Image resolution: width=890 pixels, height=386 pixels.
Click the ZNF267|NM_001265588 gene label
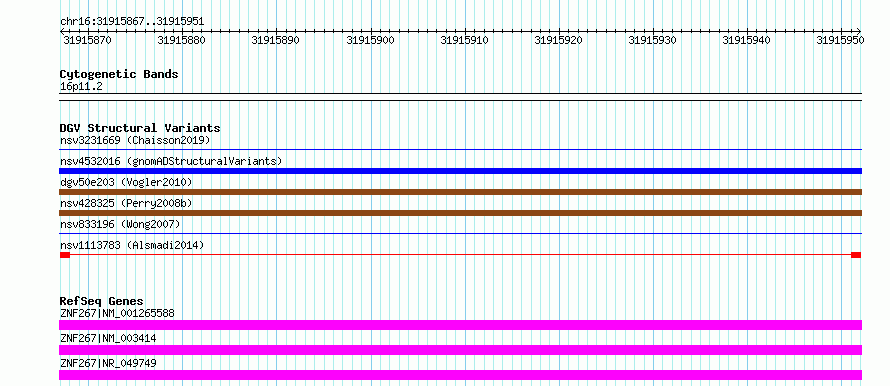[117, 313]
